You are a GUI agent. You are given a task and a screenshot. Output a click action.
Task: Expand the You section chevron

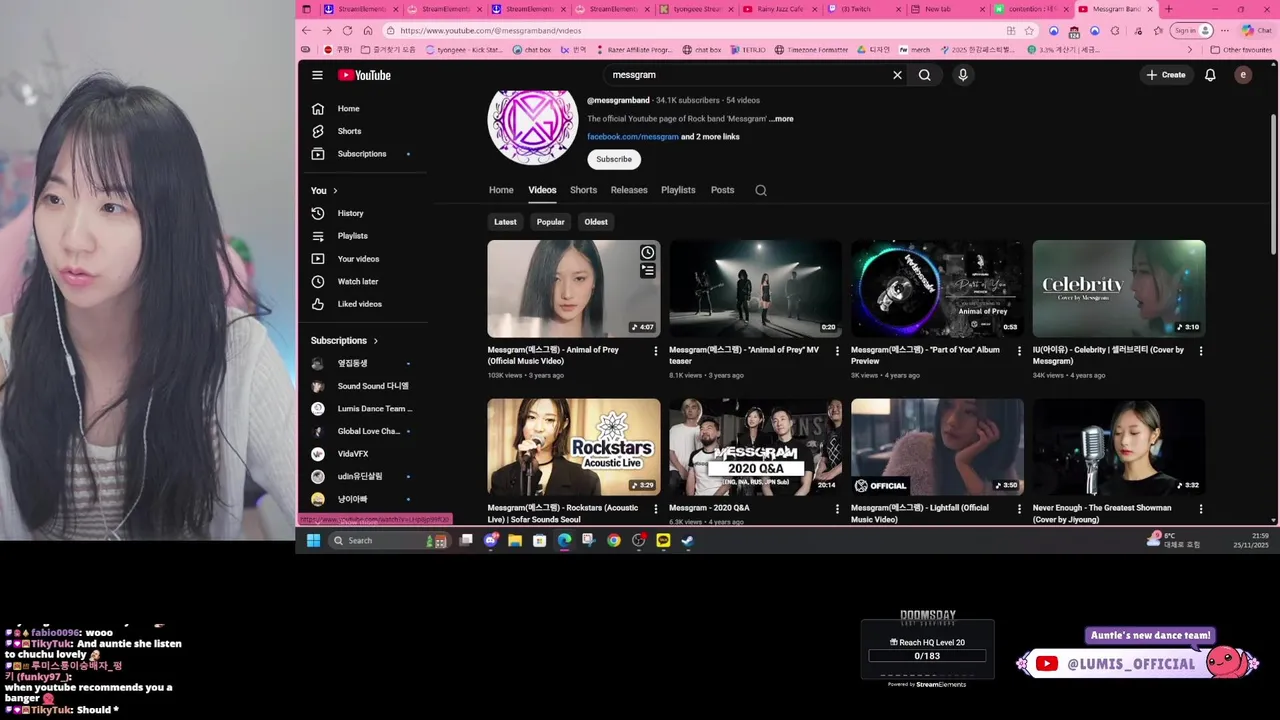pos(335,191)
